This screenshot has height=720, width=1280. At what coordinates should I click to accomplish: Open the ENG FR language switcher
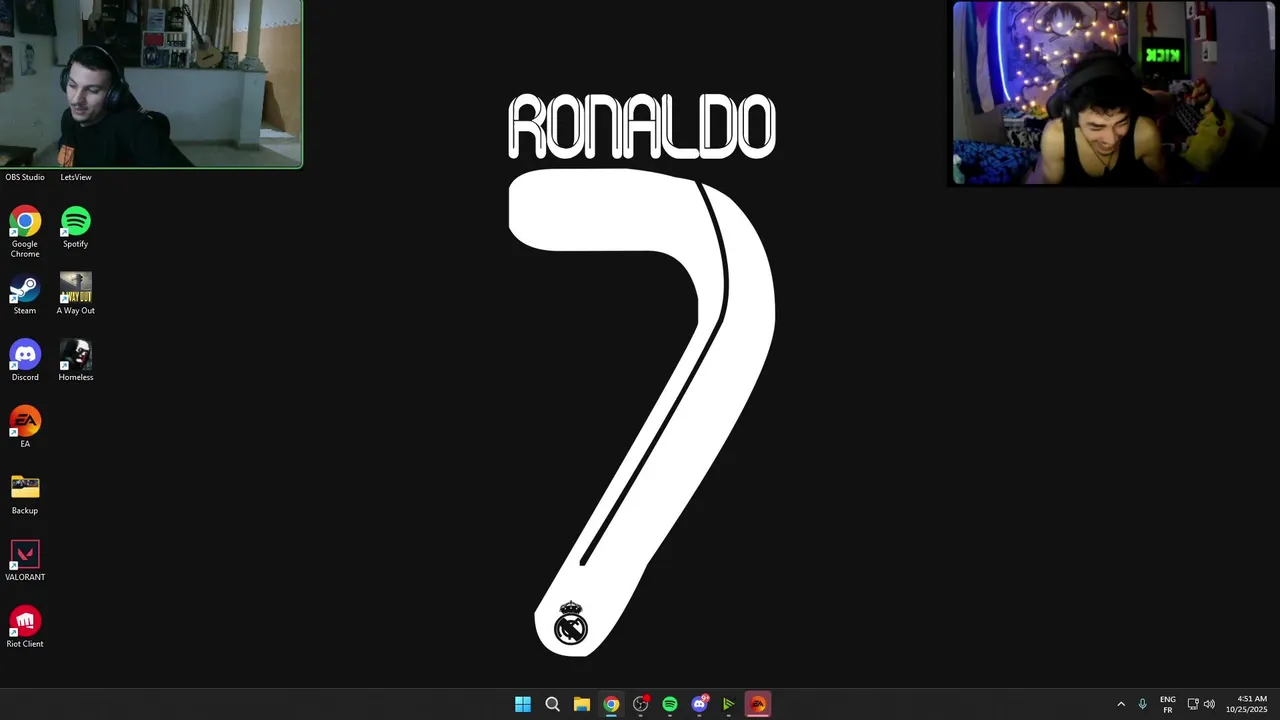coord(1168,704)
